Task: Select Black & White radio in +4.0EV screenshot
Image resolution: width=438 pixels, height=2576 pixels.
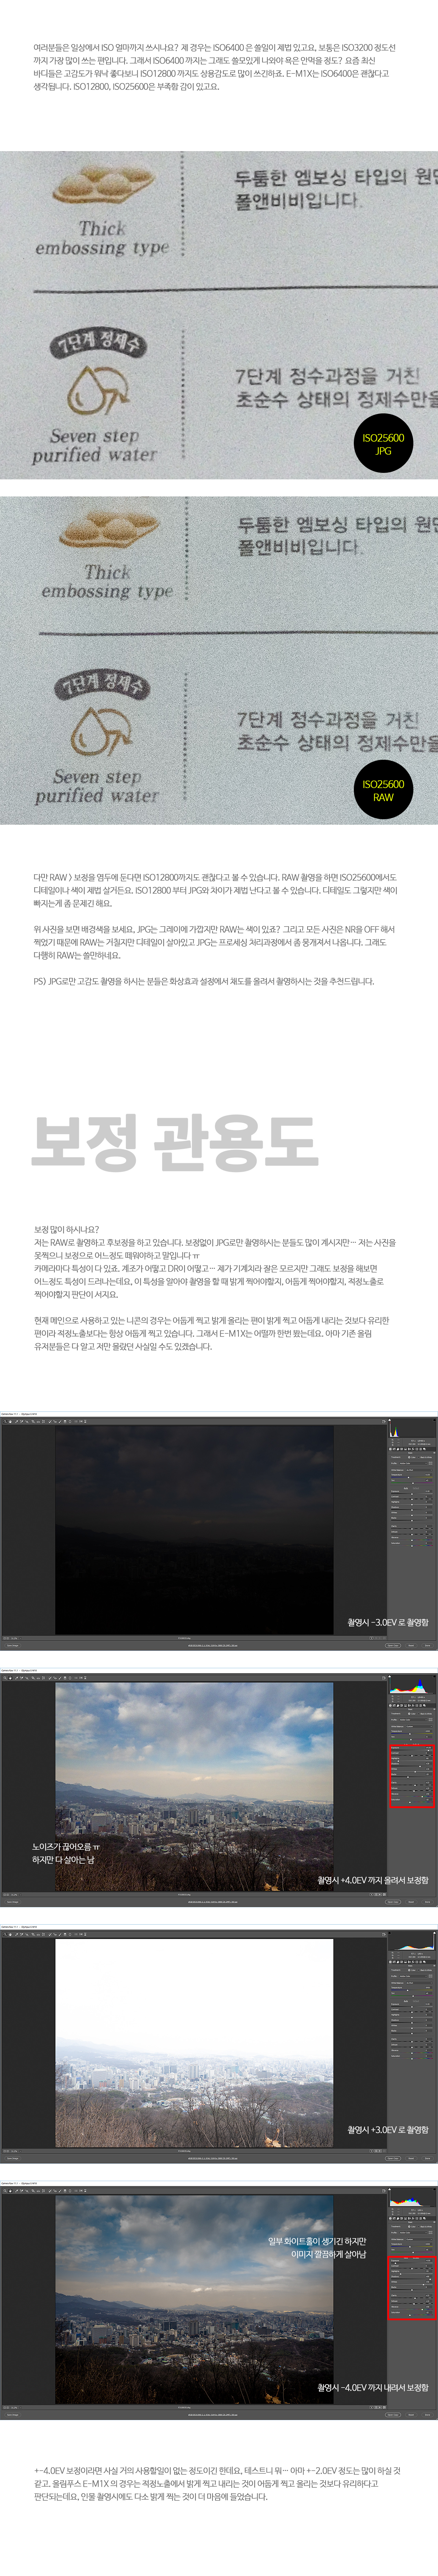Action: pos(419,1714)
